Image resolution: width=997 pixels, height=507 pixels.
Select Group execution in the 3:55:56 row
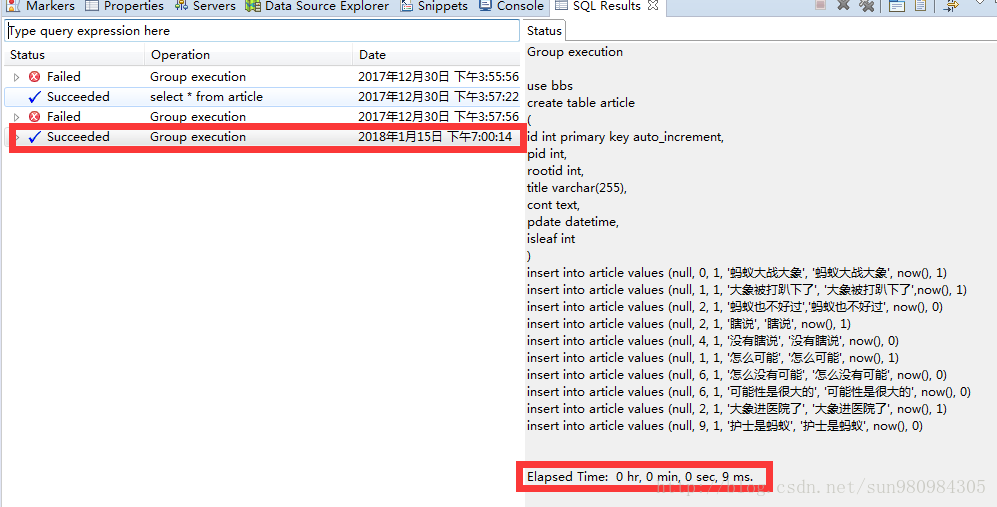[198, 76]
